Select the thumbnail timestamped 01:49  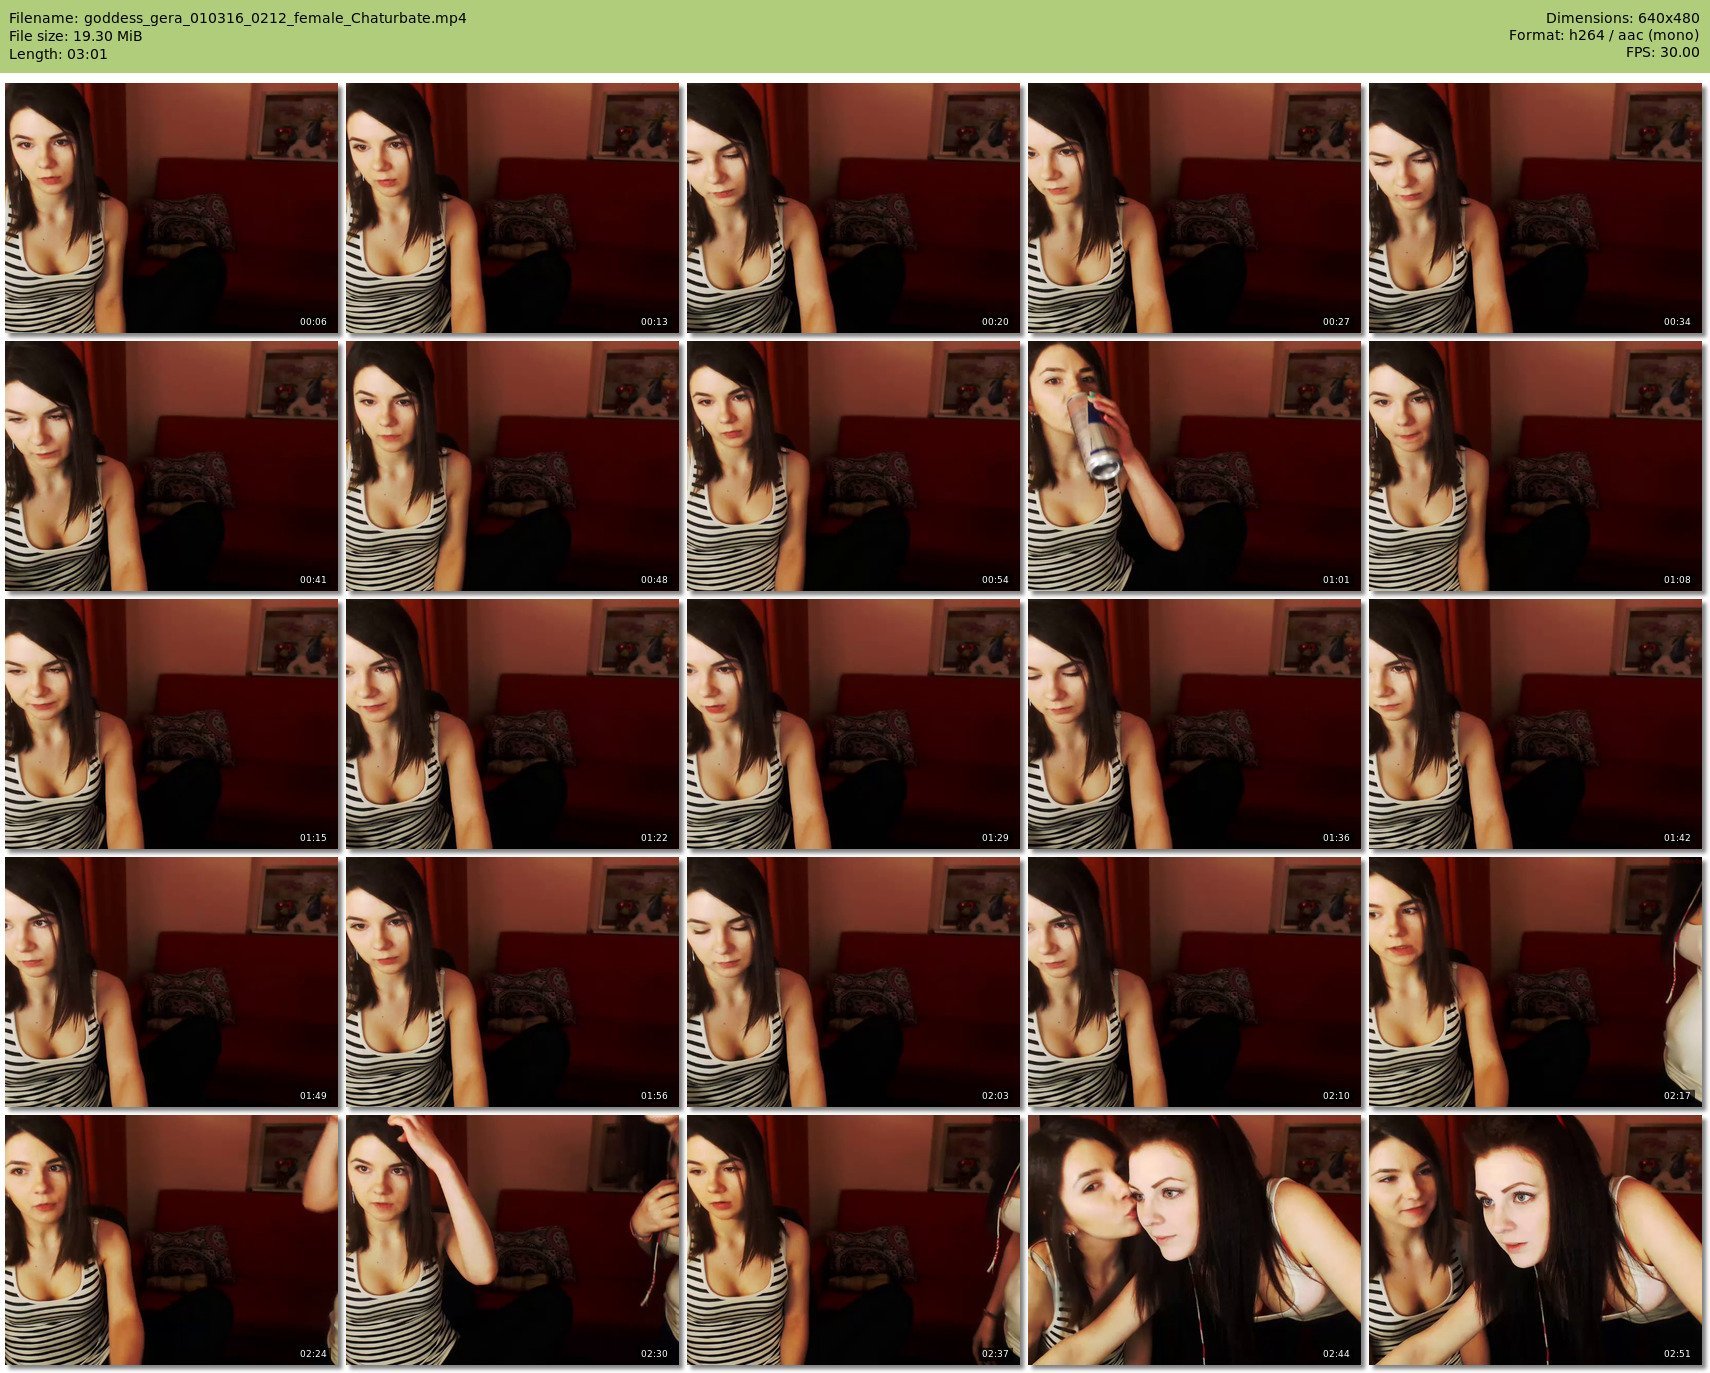point(172,982)
